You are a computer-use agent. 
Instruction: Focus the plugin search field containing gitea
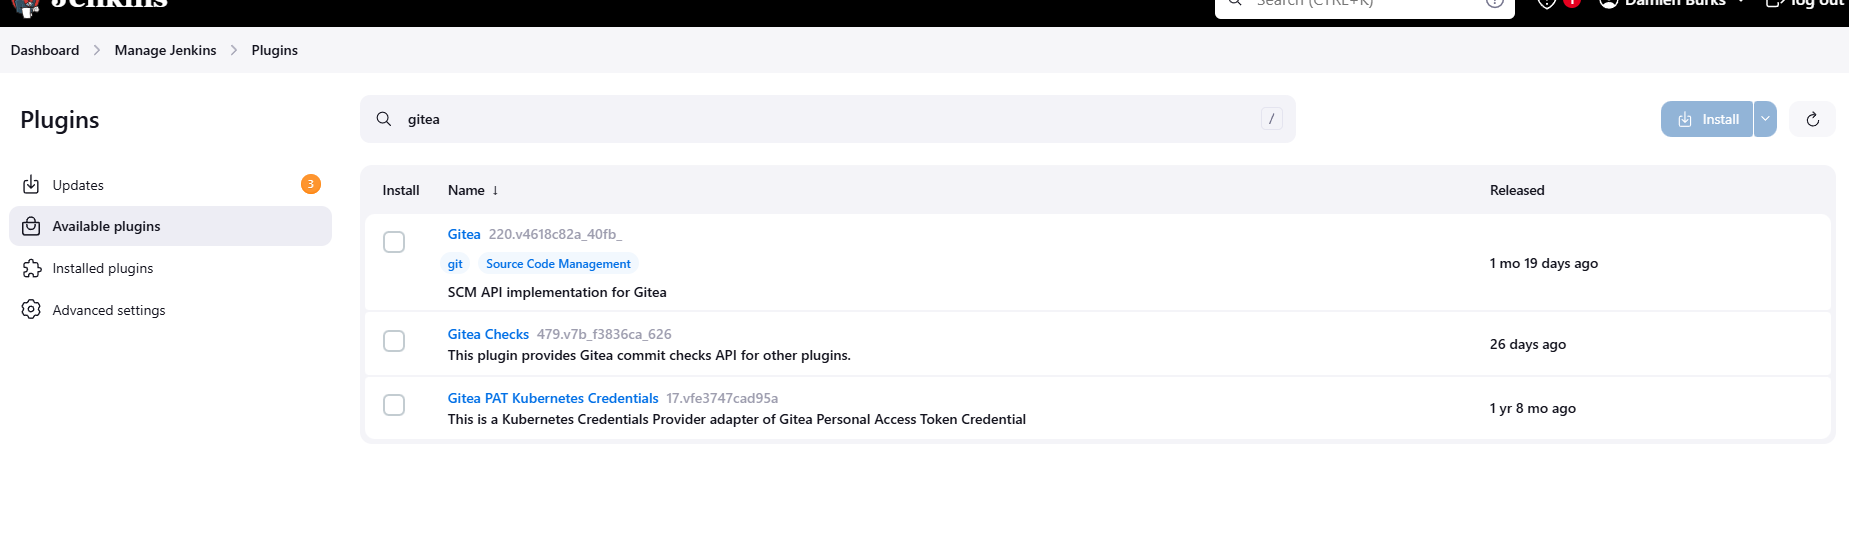pyautogui.click(x=827, y=119)
